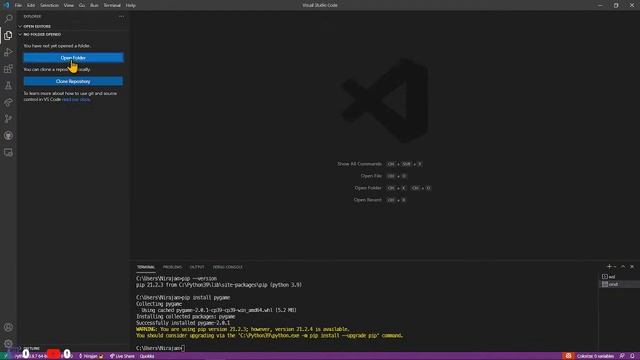
Task: Click the Open File shortcut hint
Action: click(x=384, y=176)
